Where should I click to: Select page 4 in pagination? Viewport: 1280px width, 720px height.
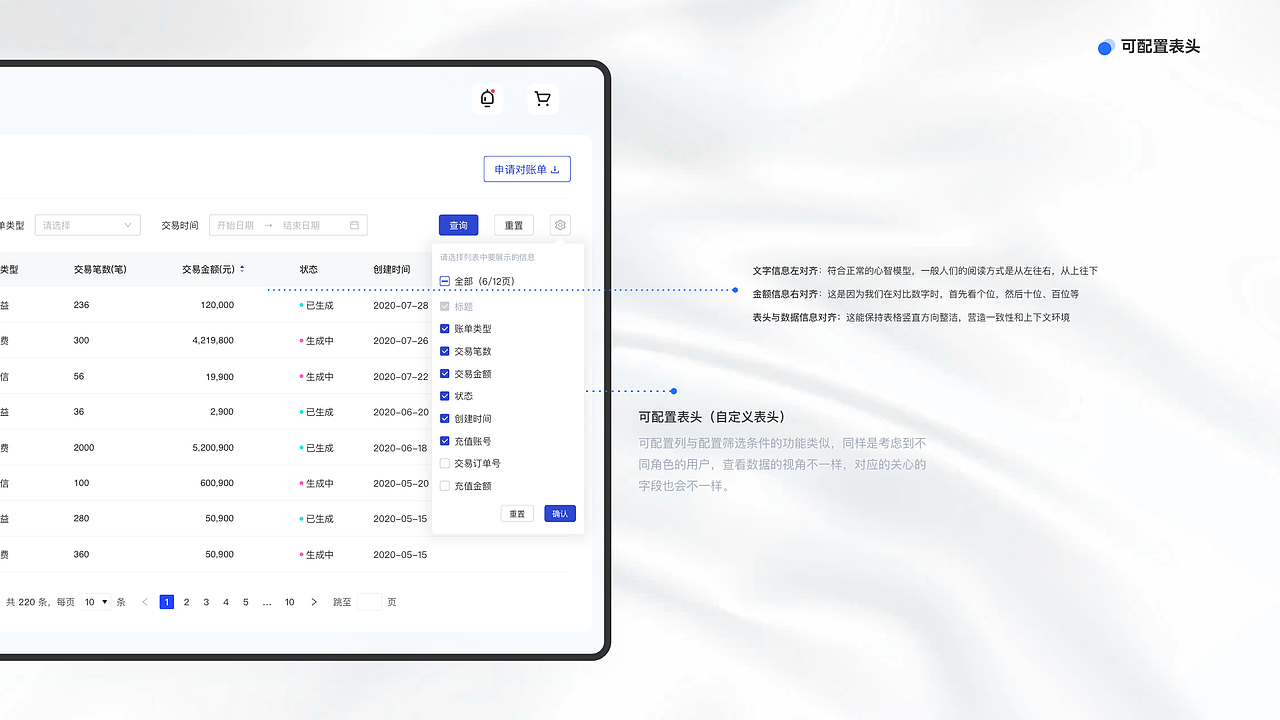pos(226,602)
